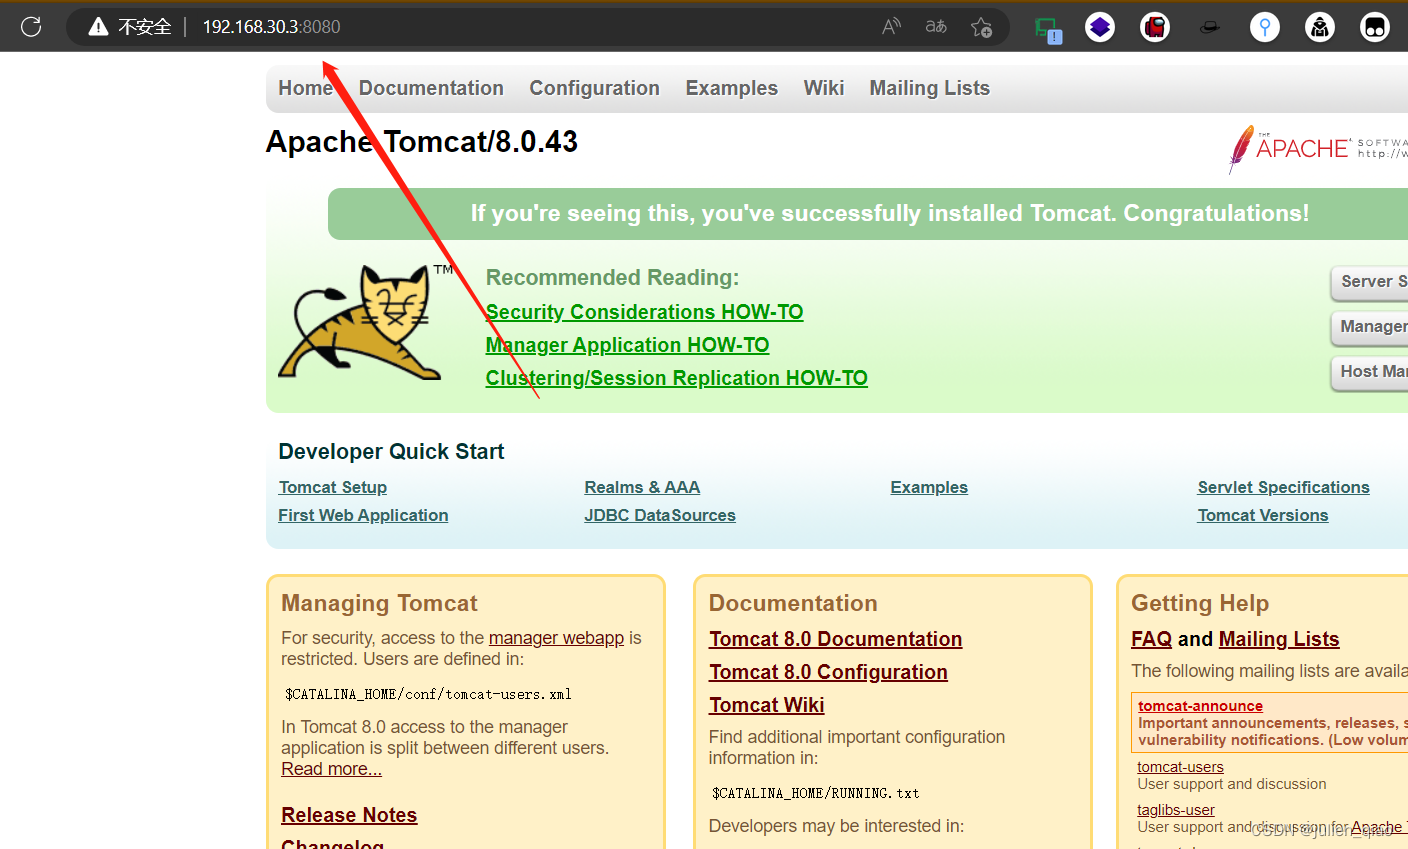Open the Realms & AAA link
Image resolution: width=1408 pixels, height=849 pixels.
642,487
